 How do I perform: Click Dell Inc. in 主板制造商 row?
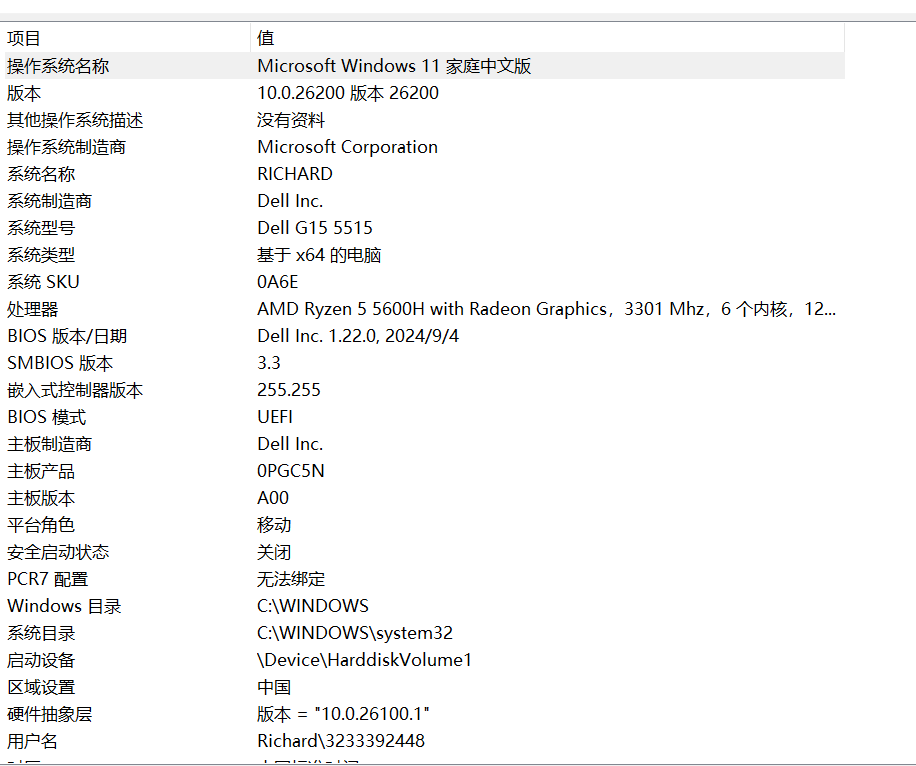pyautogui.click(x=290, y=444)
